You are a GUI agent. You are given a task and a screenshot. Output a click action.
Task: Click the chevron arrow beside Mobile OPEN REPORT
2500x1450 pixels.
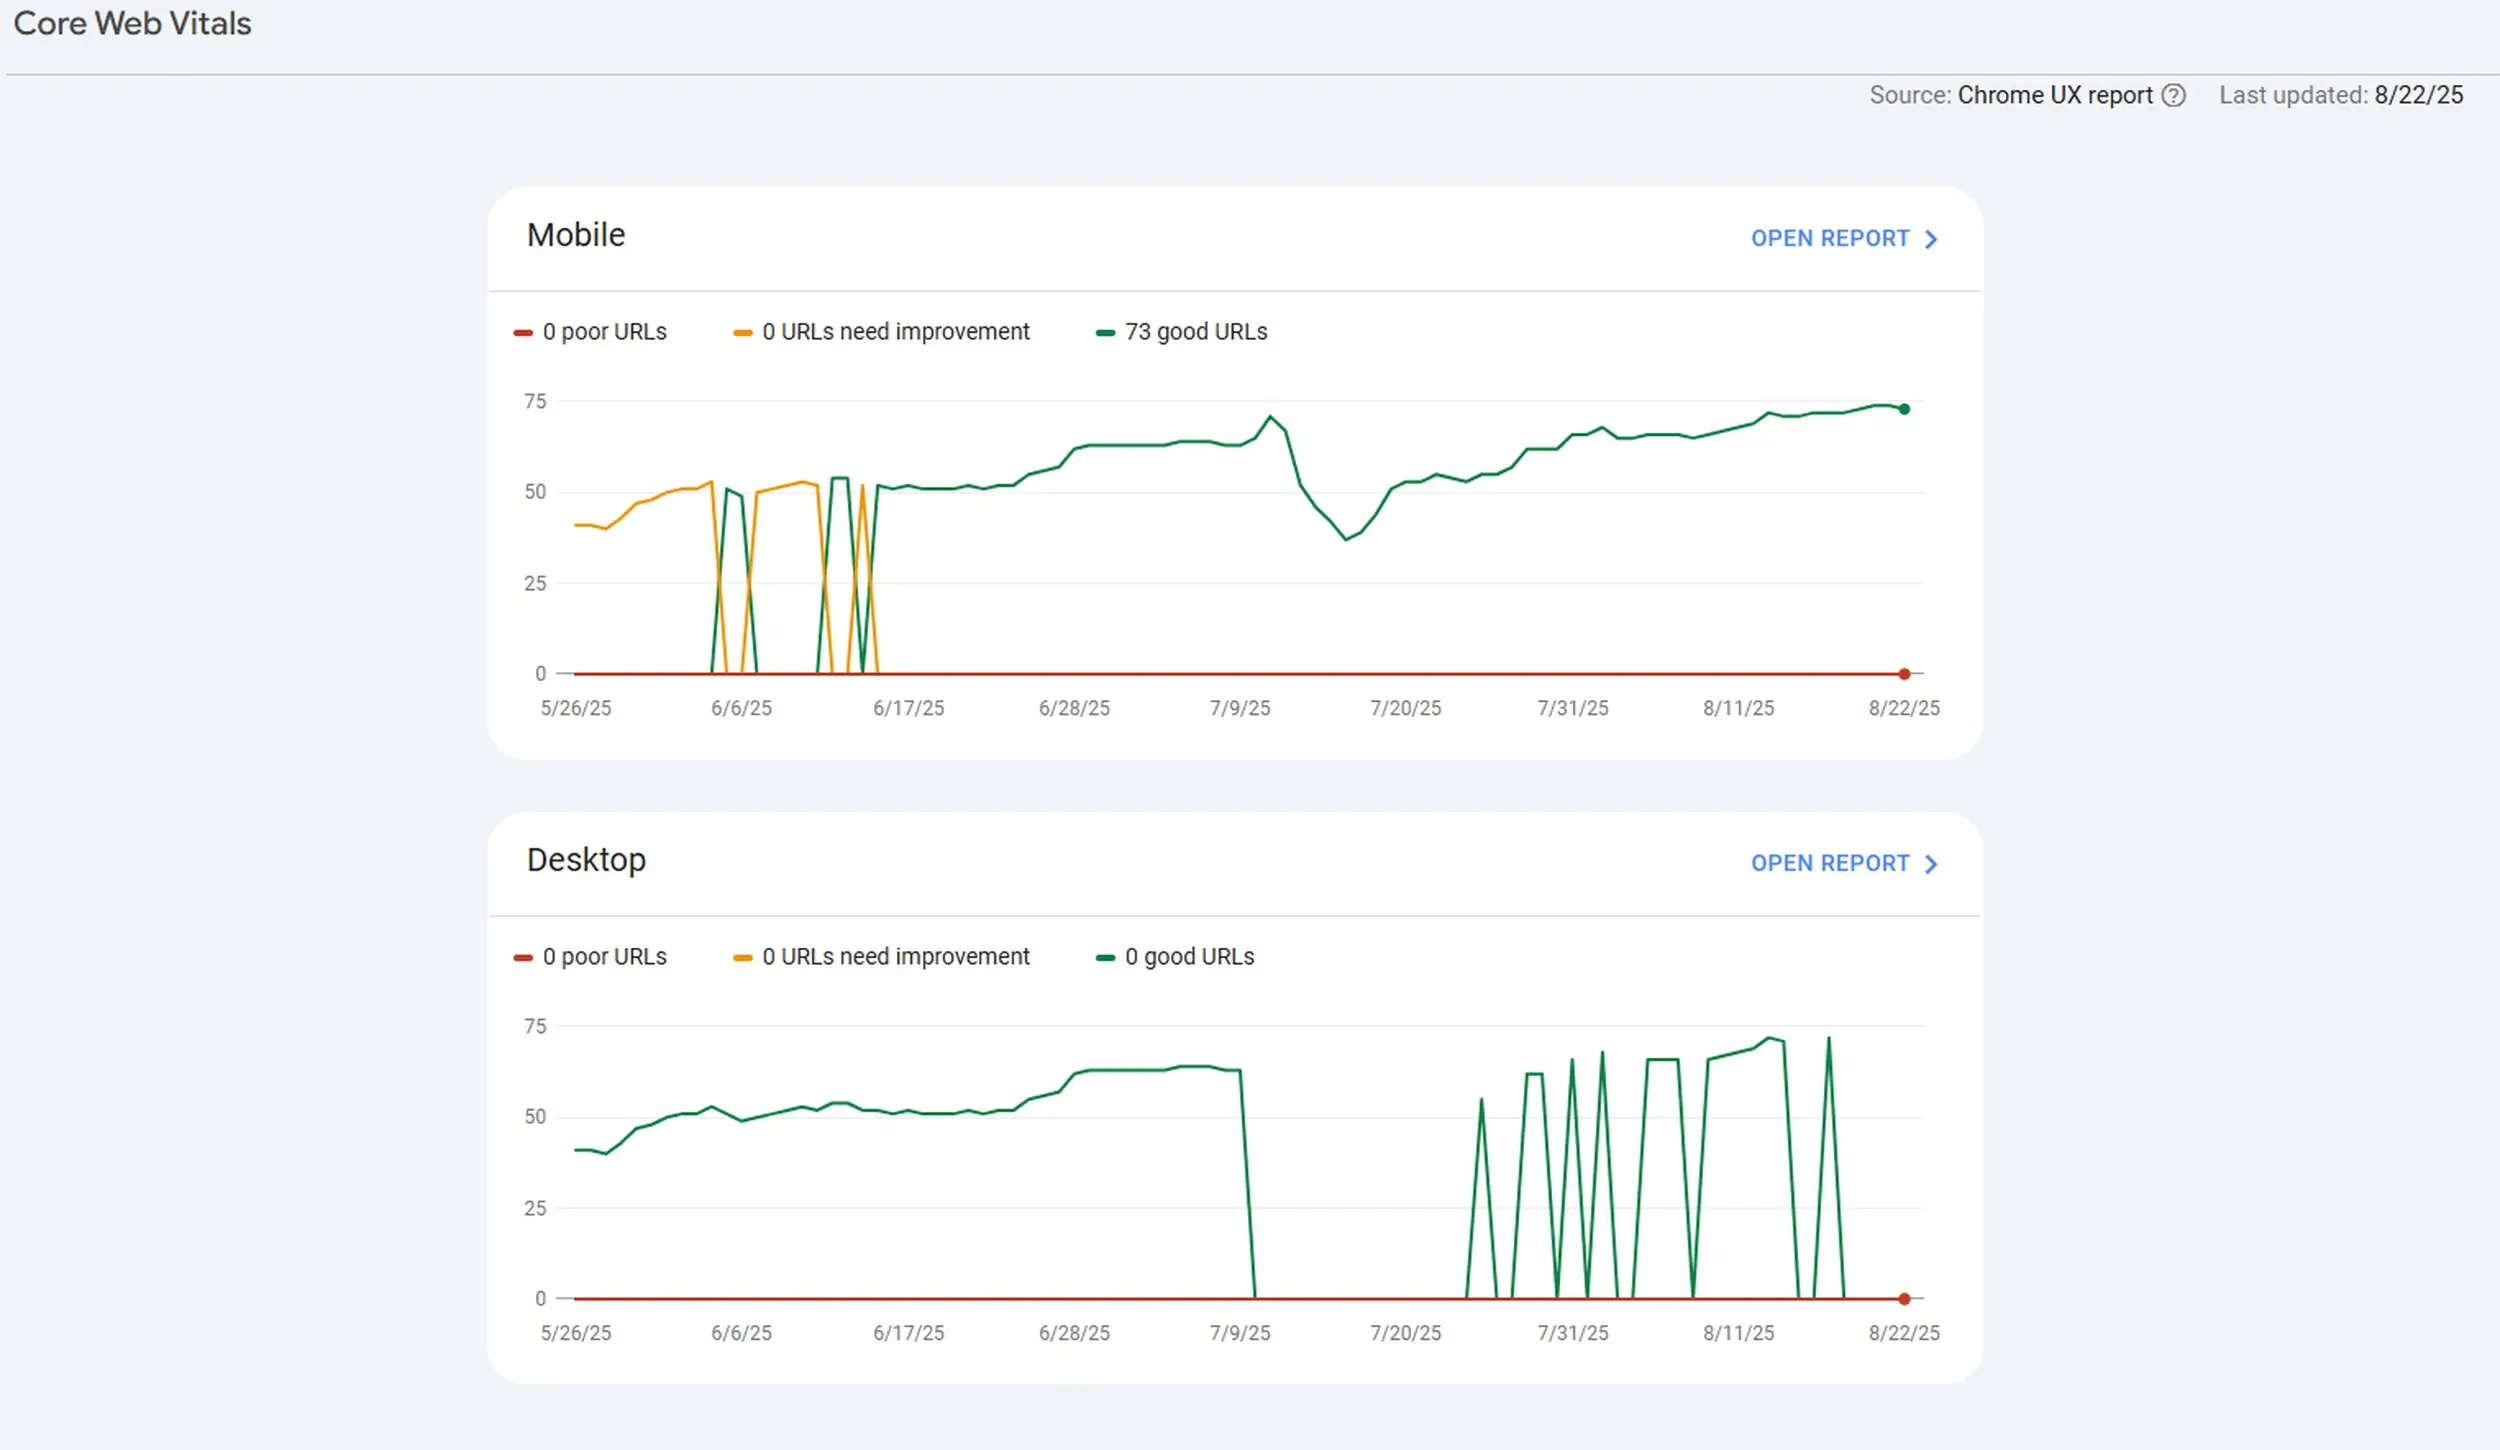1931,238
